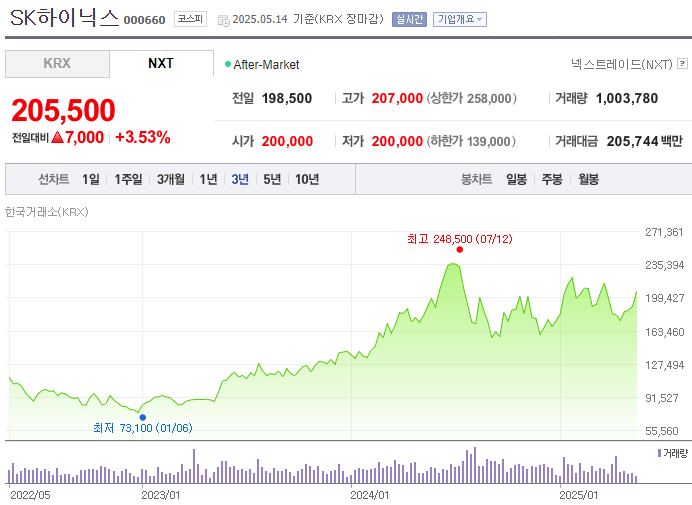Select the 1일 line chart period

tap(90, 179)
